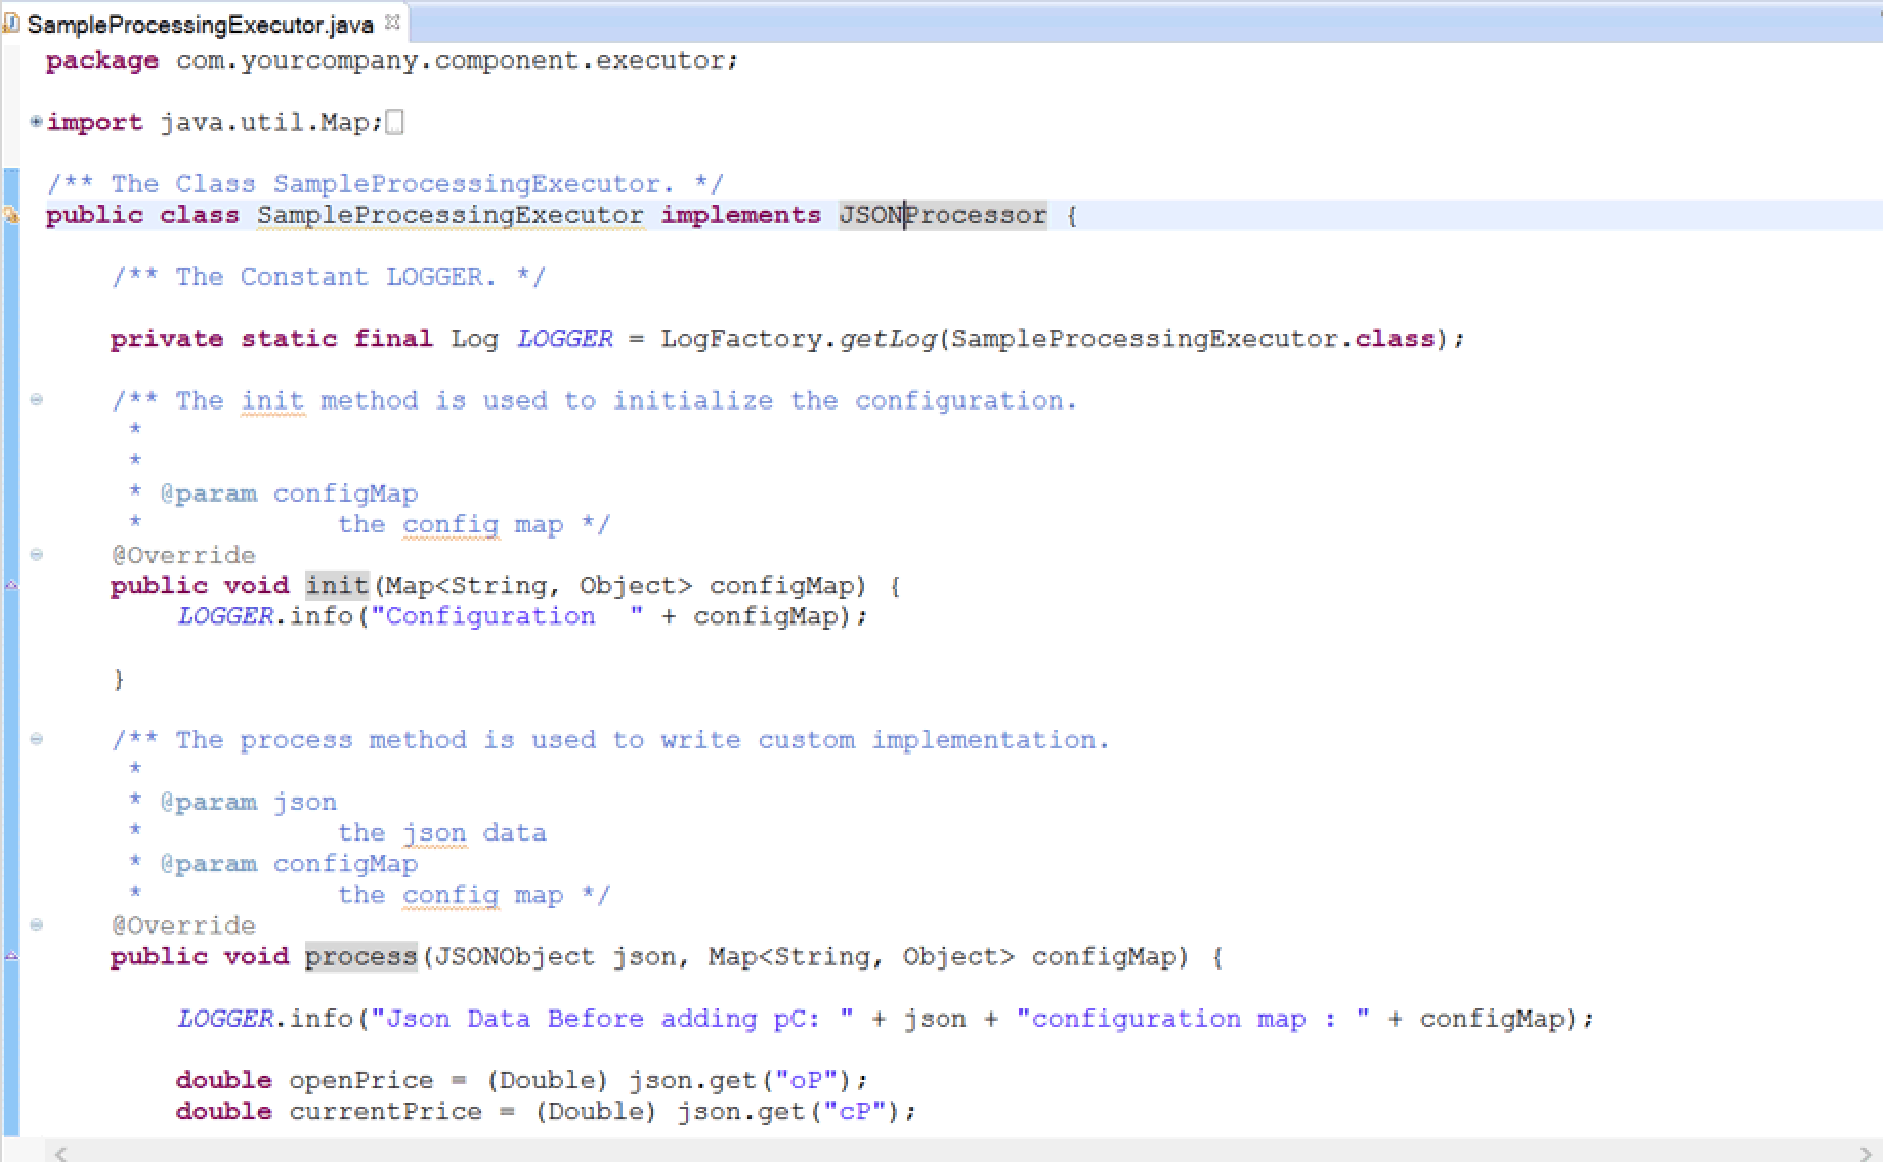The image size is (1883, 1162).
Task: Click the "oP" string literal
Action: tap(806, 1080)
